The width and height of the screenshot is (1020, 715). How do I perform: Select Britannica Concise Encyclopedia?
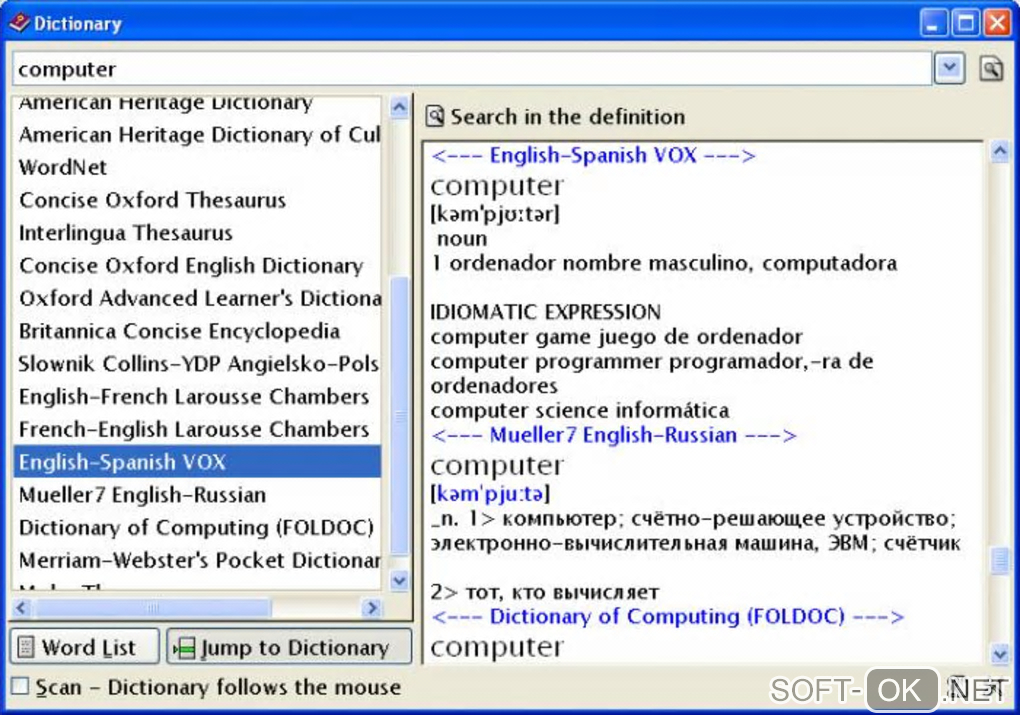[196, 331]
